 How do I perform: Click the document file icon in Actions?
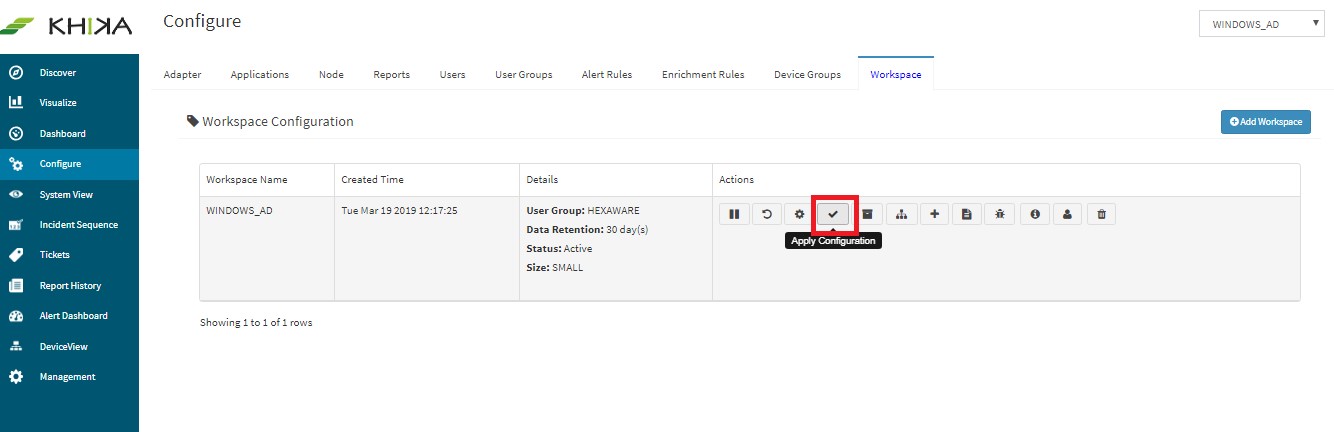click(x=967, y=214)
